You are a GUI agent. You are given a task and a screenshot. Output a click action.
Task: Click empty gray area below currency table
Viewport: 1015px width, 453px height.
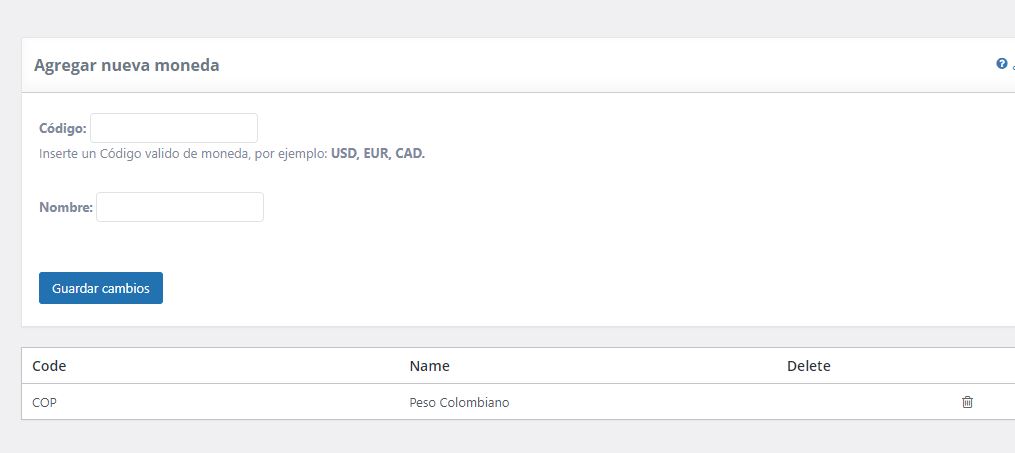coord(500,438)
